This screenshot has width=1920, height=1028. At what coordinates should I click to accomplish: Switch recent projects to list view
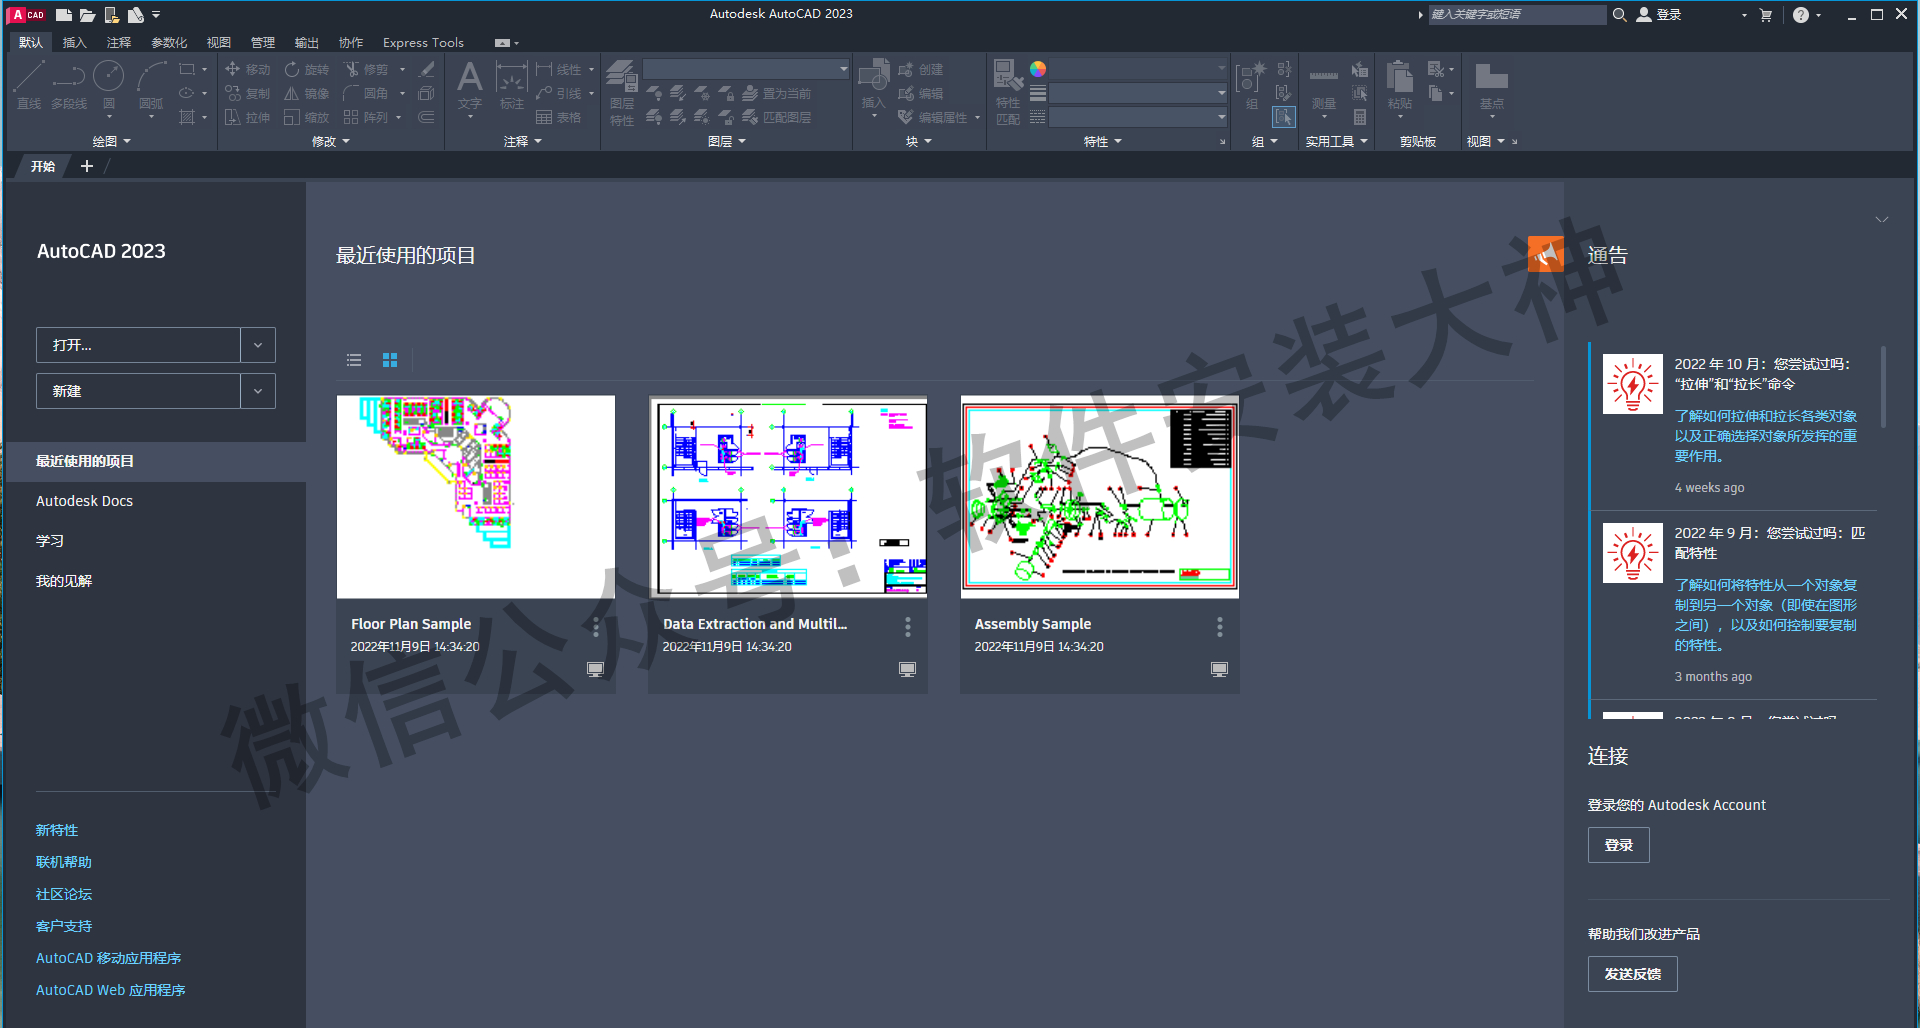click(354, 360)
